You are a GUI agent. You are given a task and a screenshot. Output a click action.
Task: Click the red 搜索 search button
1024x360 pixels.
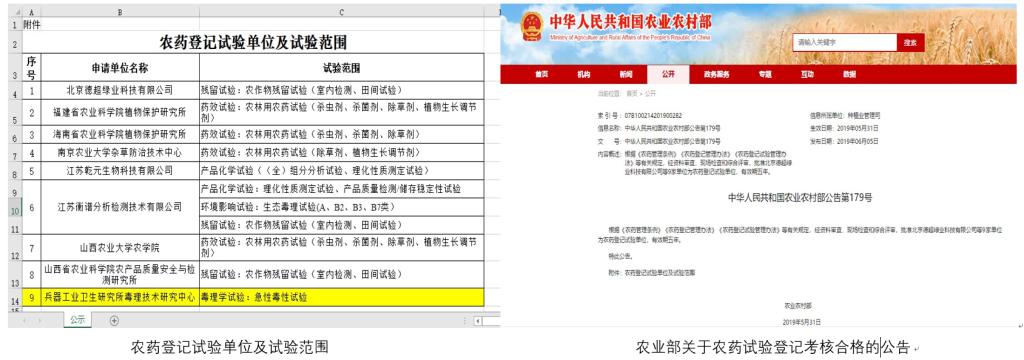click(911, 42)
